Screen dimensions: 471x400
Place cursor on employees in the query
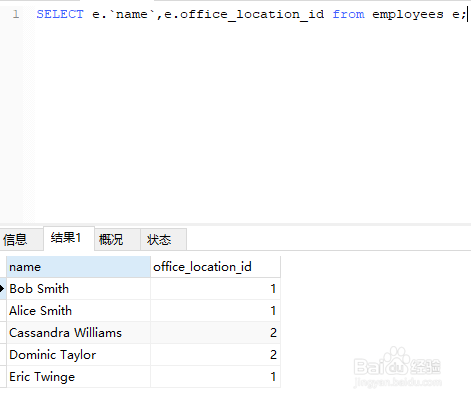pos(408,15)
